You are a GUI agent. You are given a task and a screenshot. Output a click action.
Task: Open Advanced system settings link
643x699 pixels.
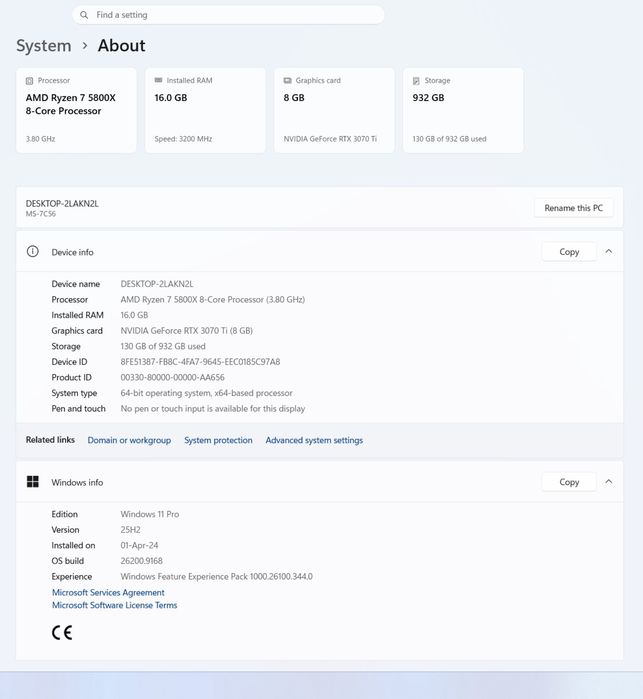314,440
